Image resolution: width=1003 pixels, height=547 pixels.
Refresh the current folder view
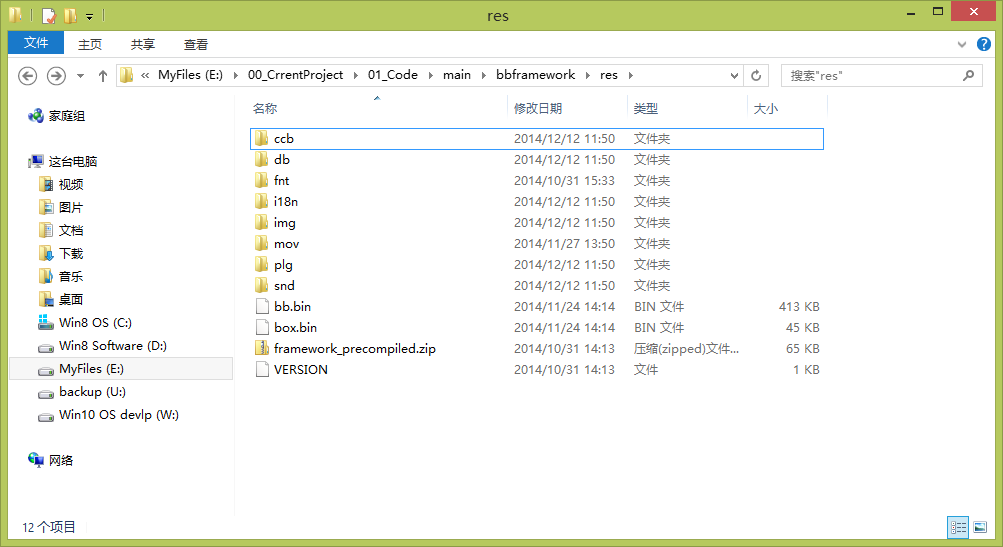(x=756, y=75)
